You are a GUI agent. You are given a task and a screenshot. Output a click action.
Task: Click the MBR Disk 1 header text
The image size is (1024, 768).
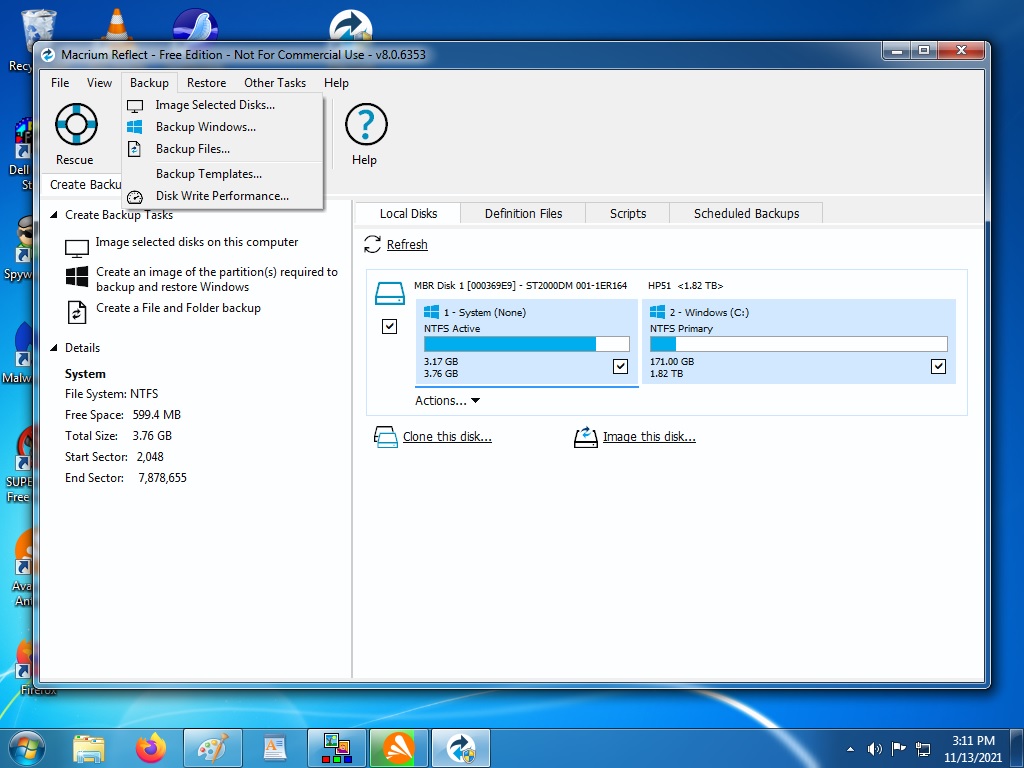point(520,285)
